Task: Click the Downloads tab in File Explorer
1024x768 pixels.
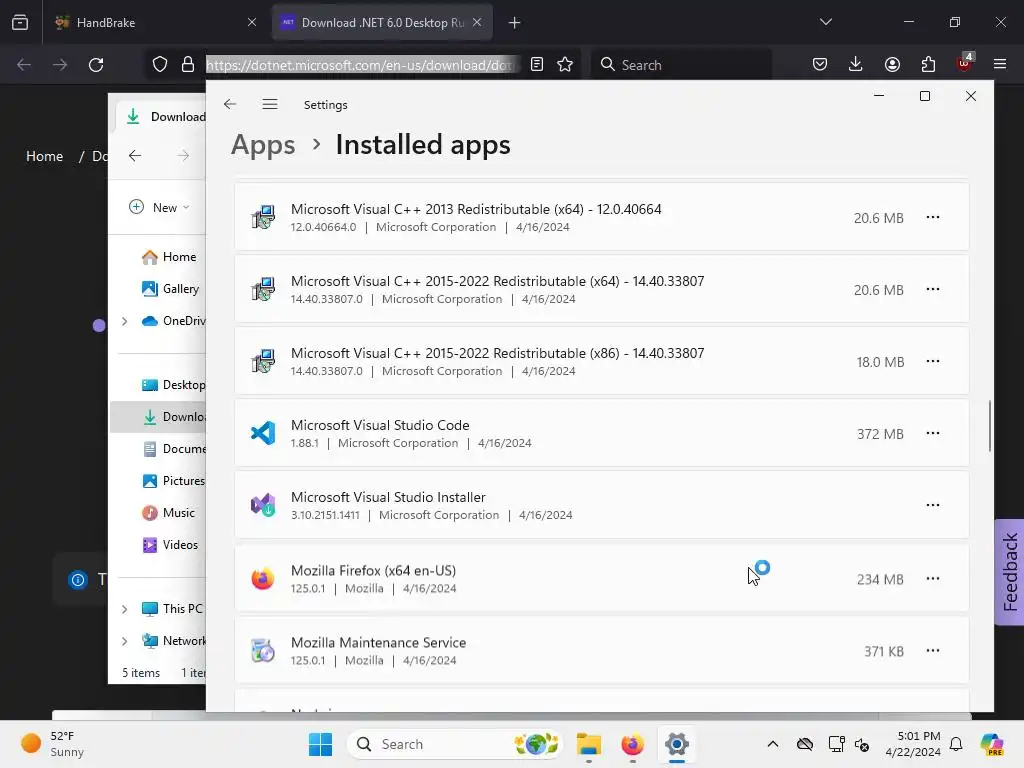Action: 163,116
